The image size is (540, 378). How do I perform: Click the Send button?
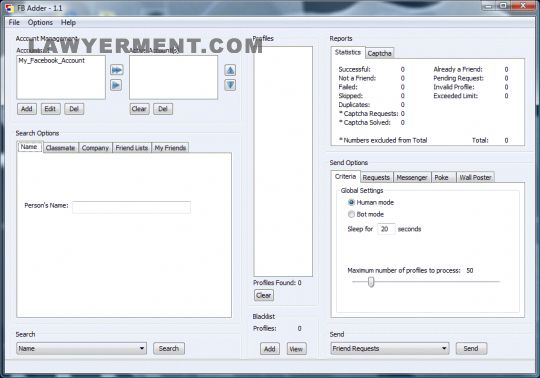click(x=471, y=348)
